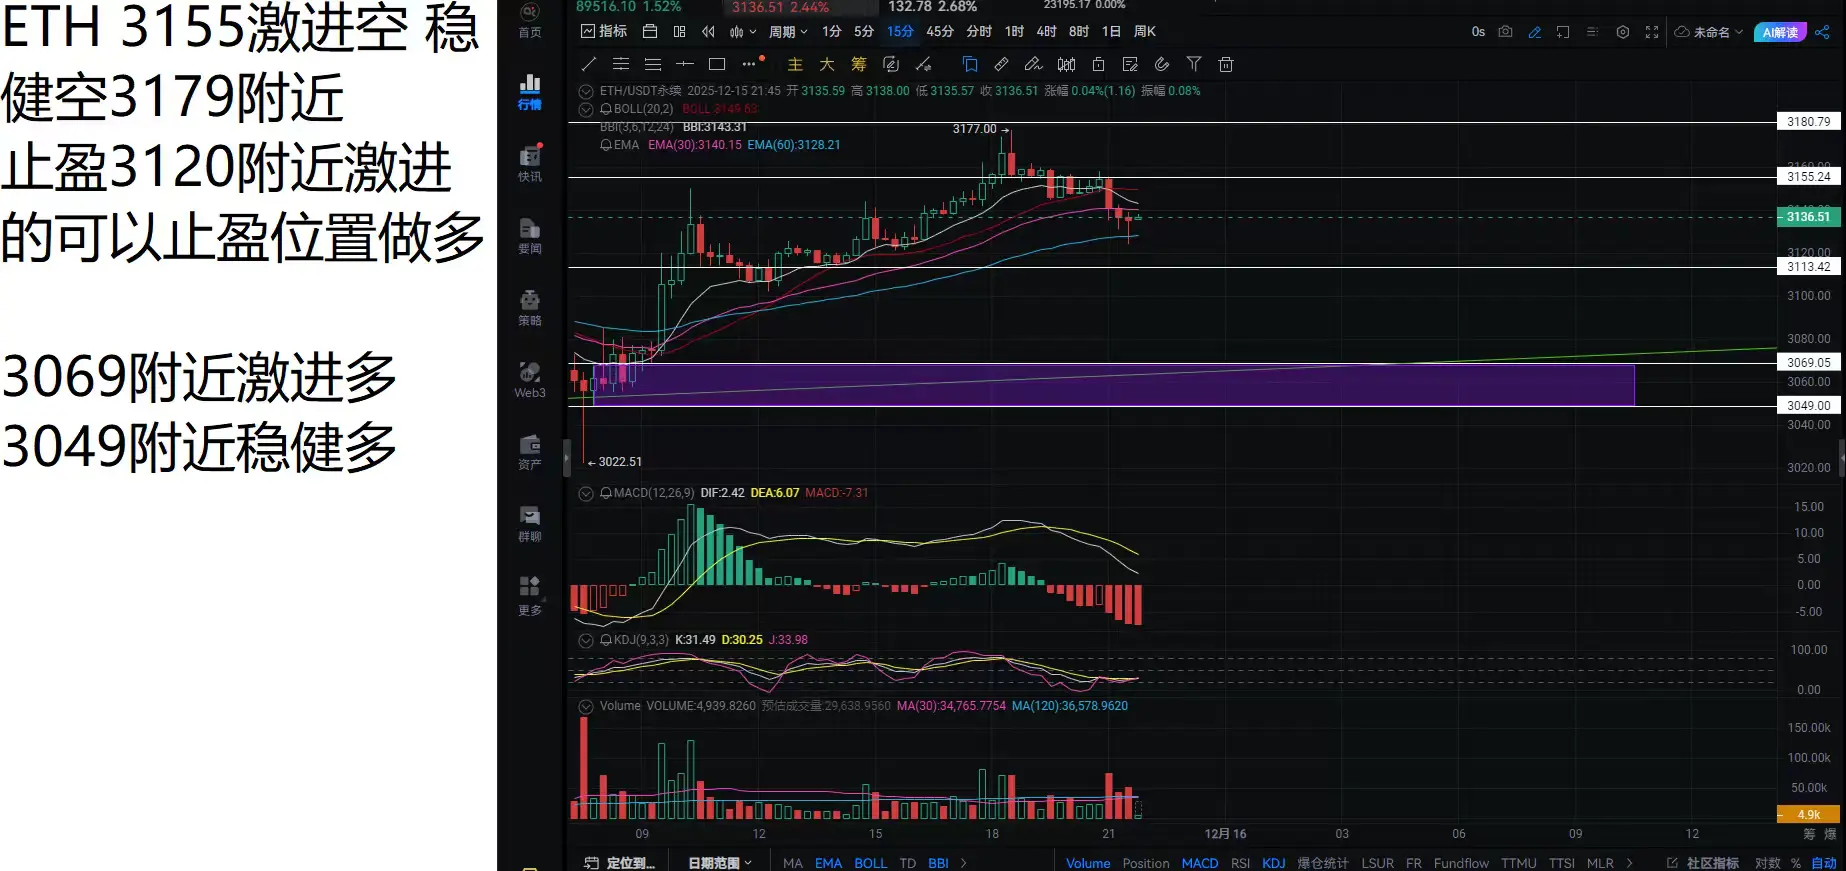
Task: Toggle the 自动 auto scale option
Action: click(1824, 863)
